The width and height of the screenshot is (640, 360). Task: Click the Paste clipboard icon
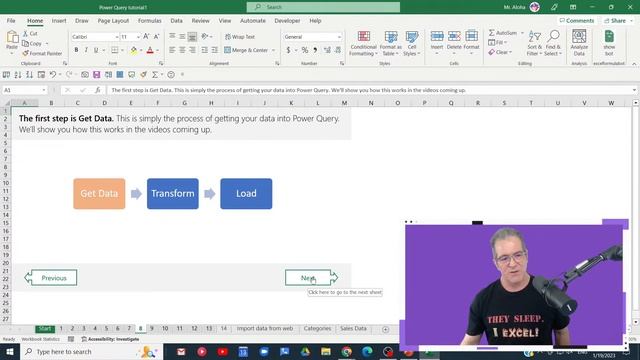tap(12, 38)
